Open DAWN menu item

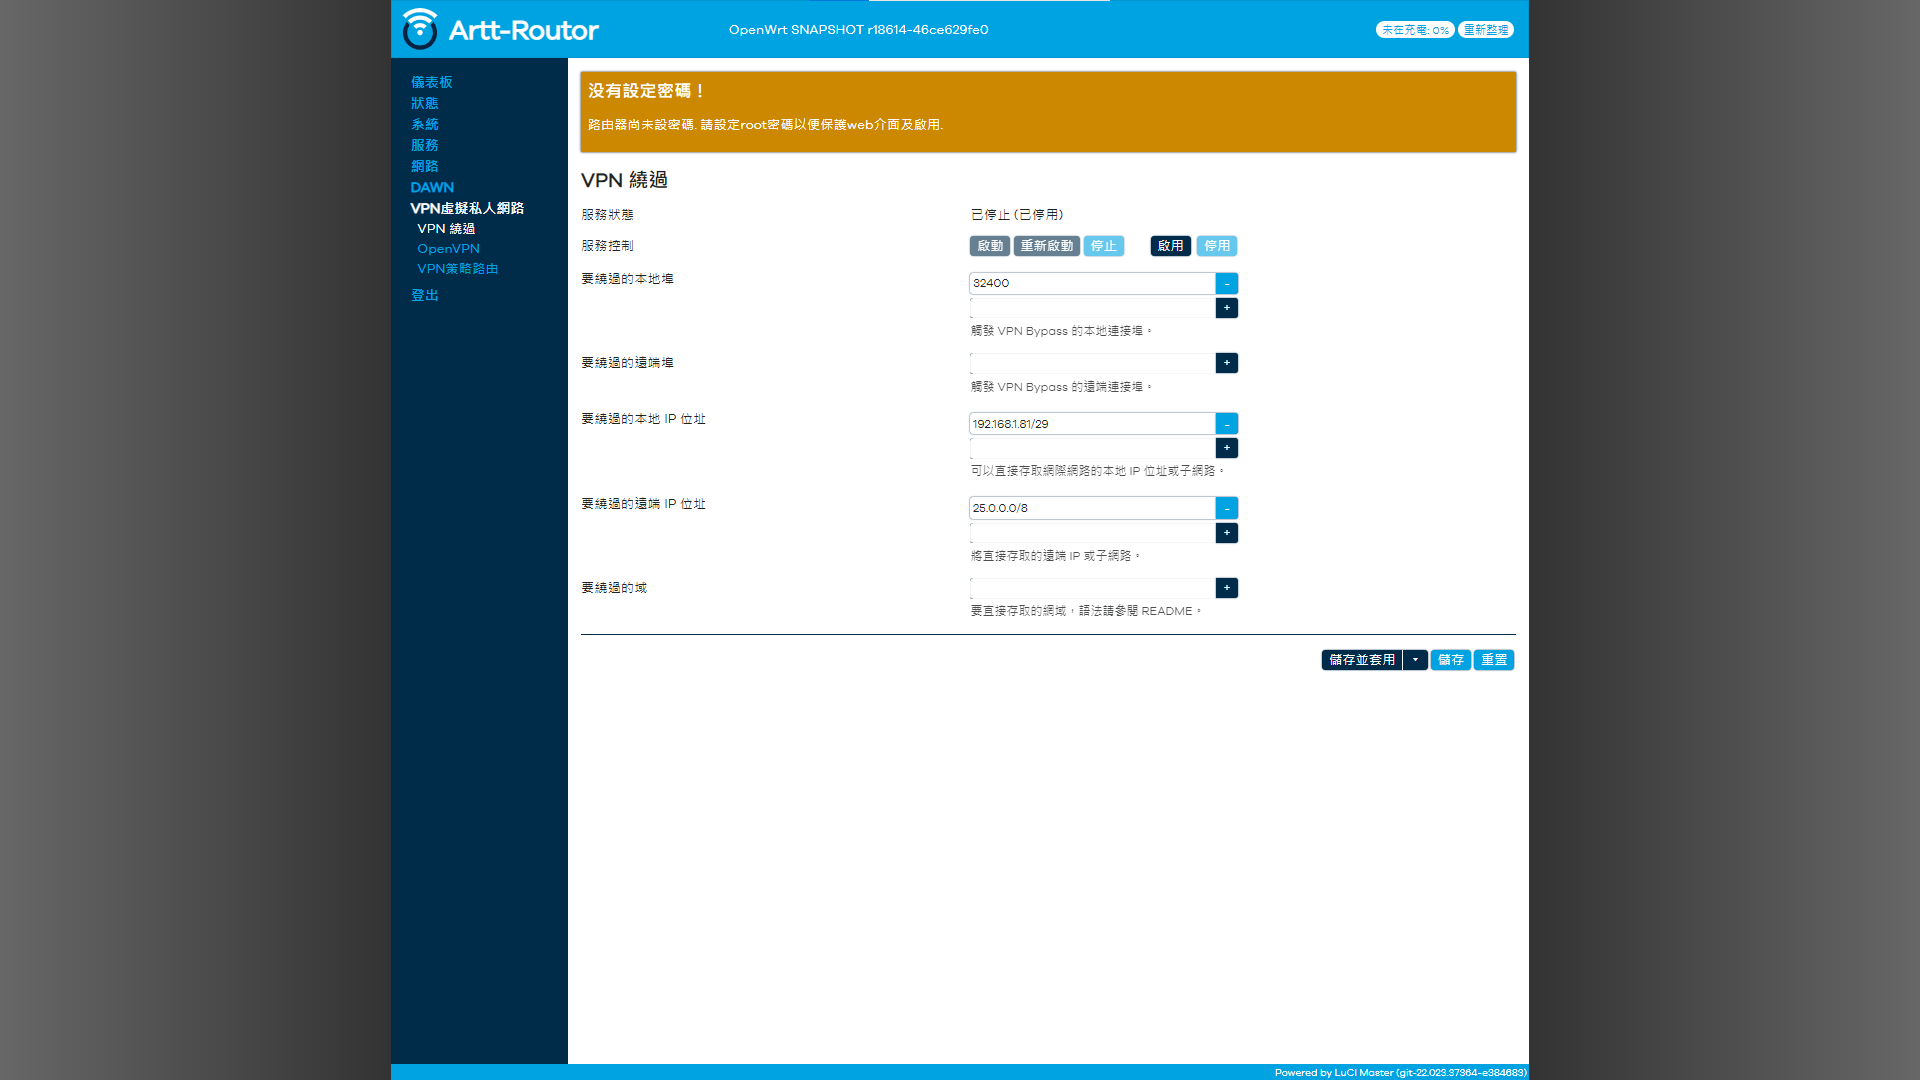click(x=432, y=187)
